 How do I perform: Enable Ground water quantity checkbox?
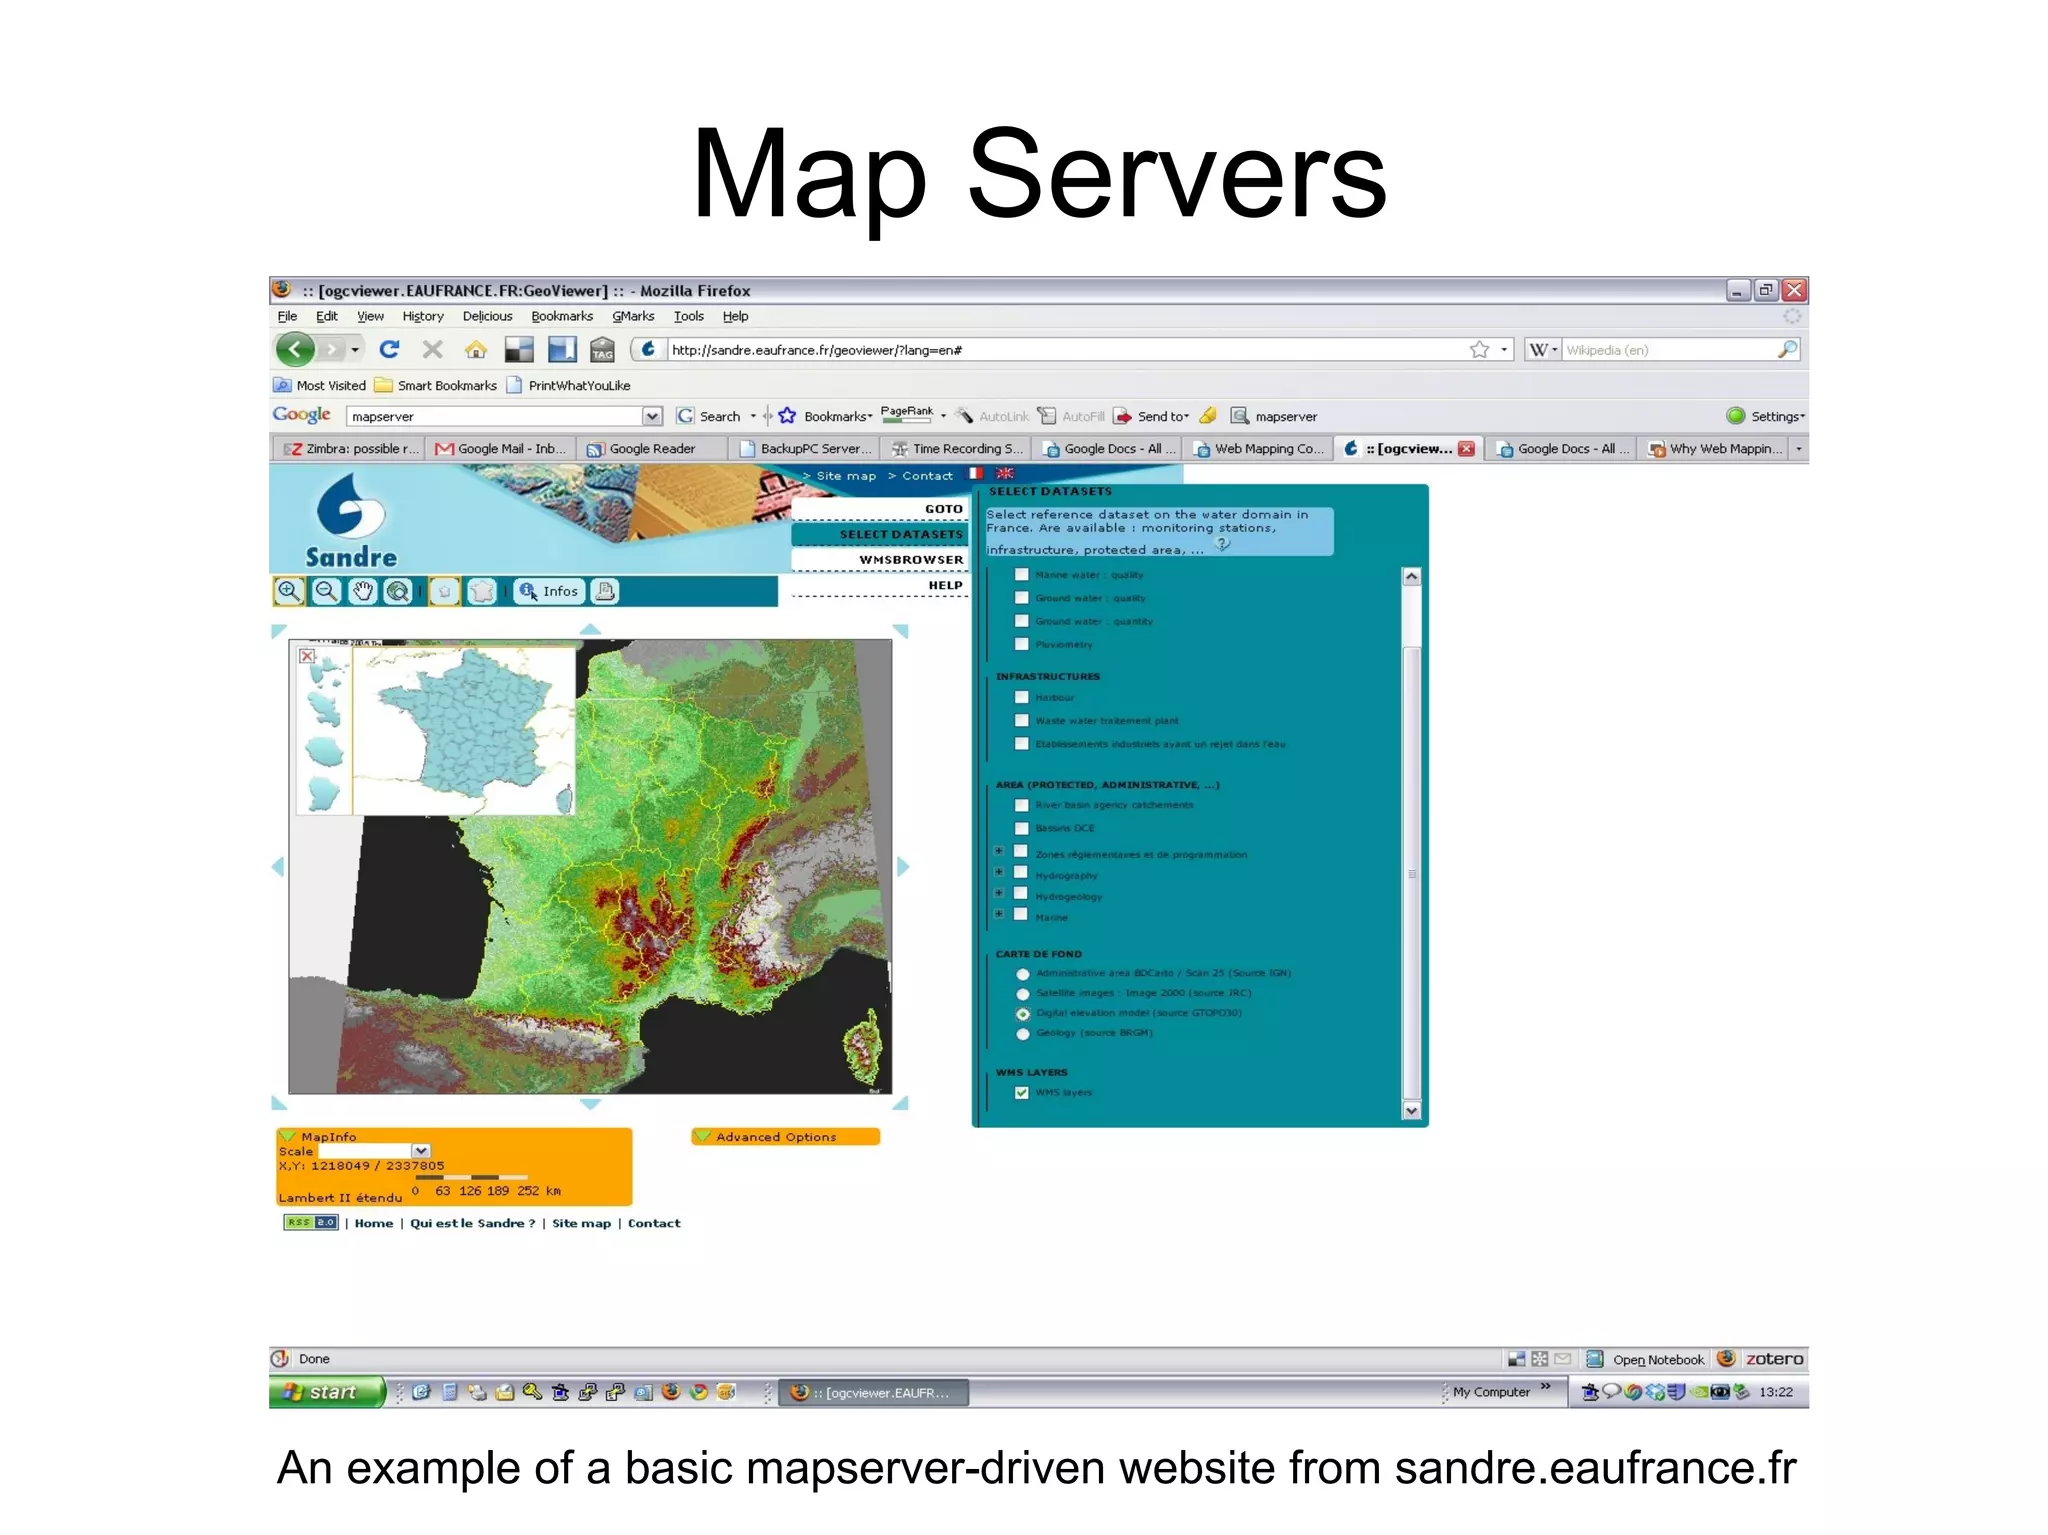click(x=1021, y=620)
